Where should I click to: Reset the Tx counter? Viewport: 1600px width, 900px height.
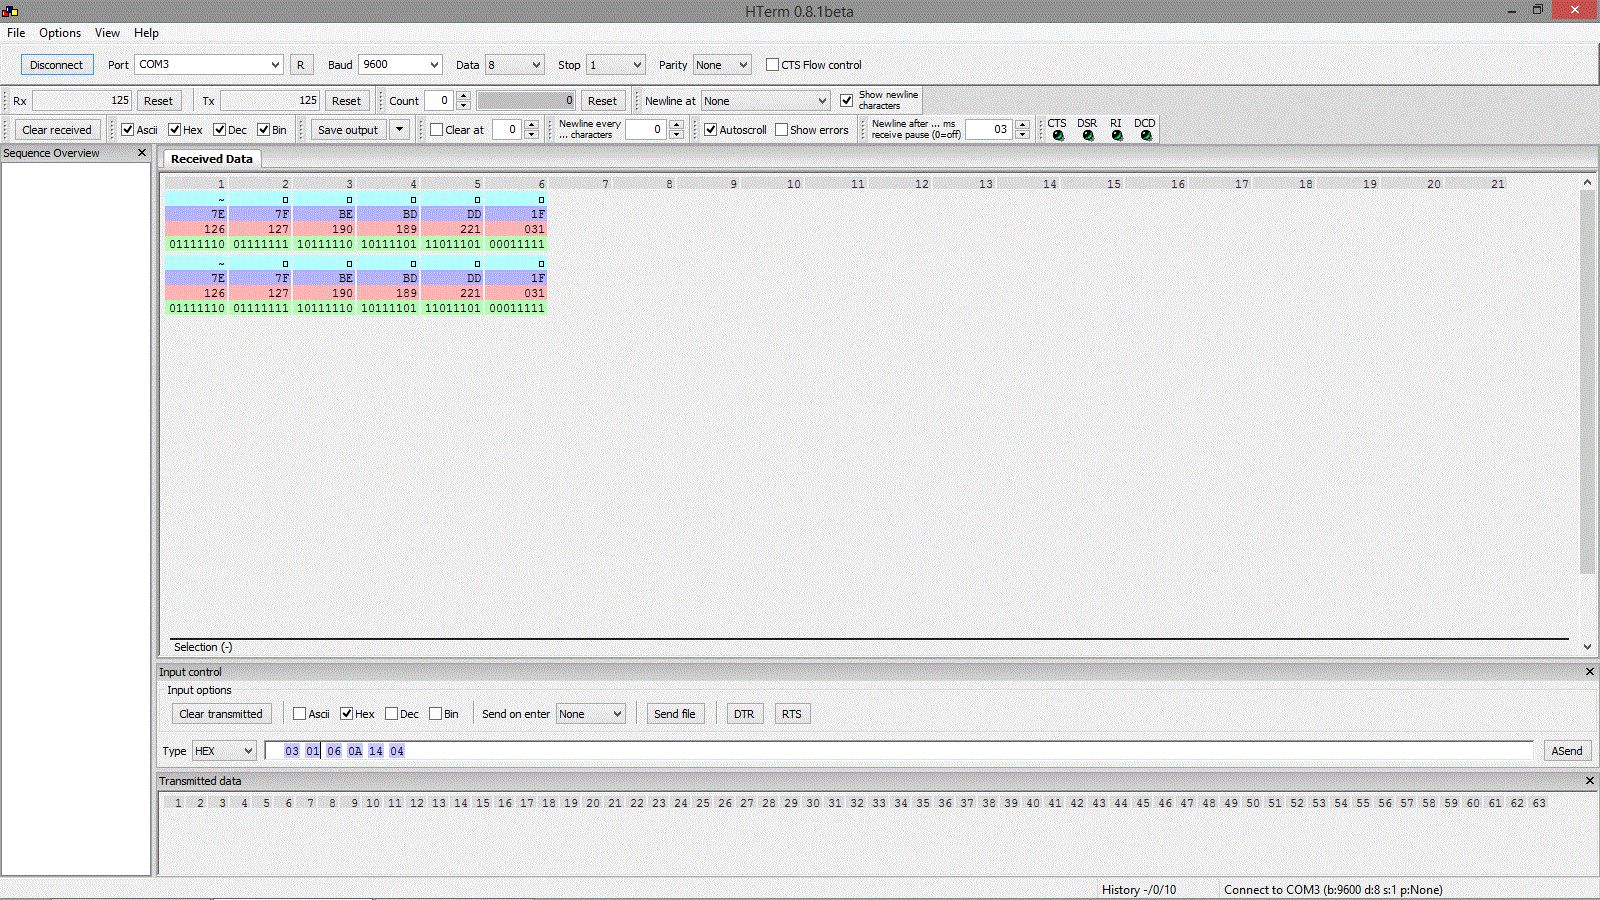pyautogui.click(x=346, y=101)
